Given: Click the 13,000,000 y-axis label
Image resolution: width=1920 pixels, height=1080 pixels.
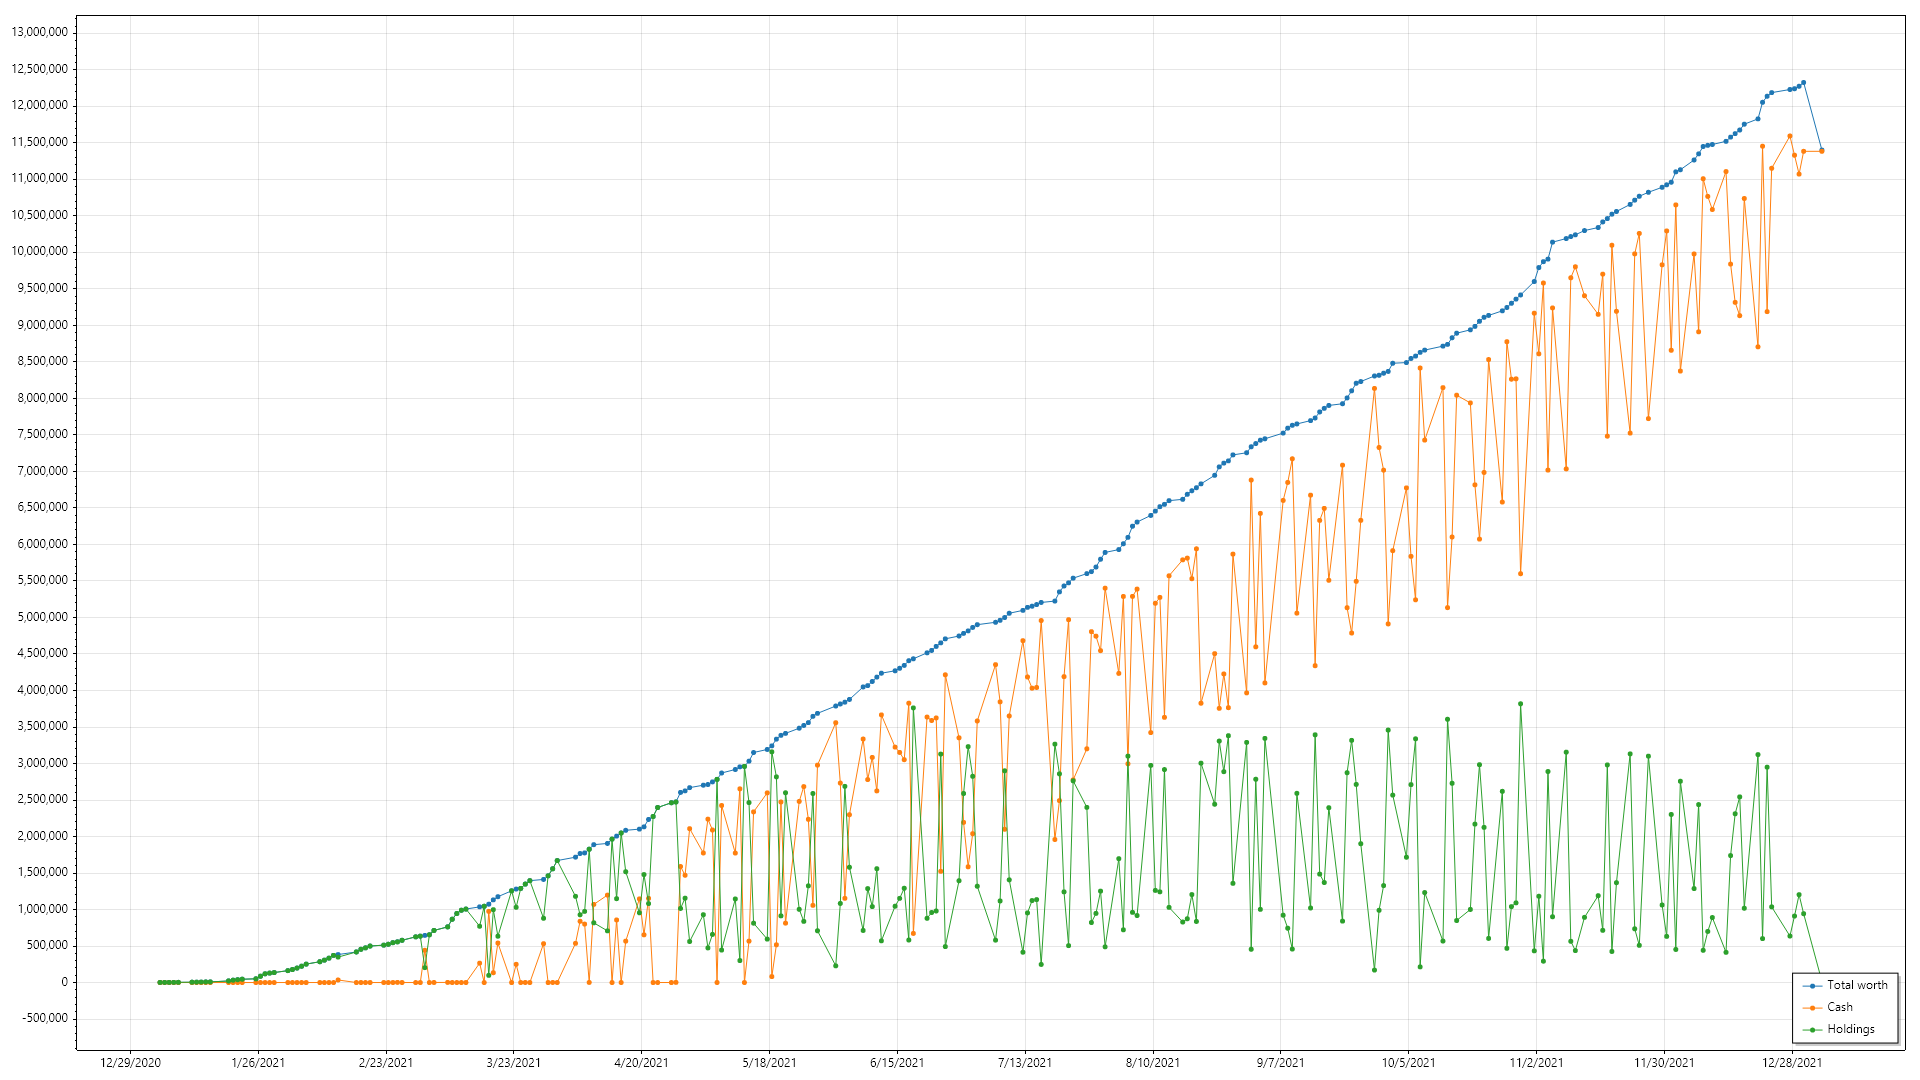Looking at the screenshot, I should click(x=40, y=32).
